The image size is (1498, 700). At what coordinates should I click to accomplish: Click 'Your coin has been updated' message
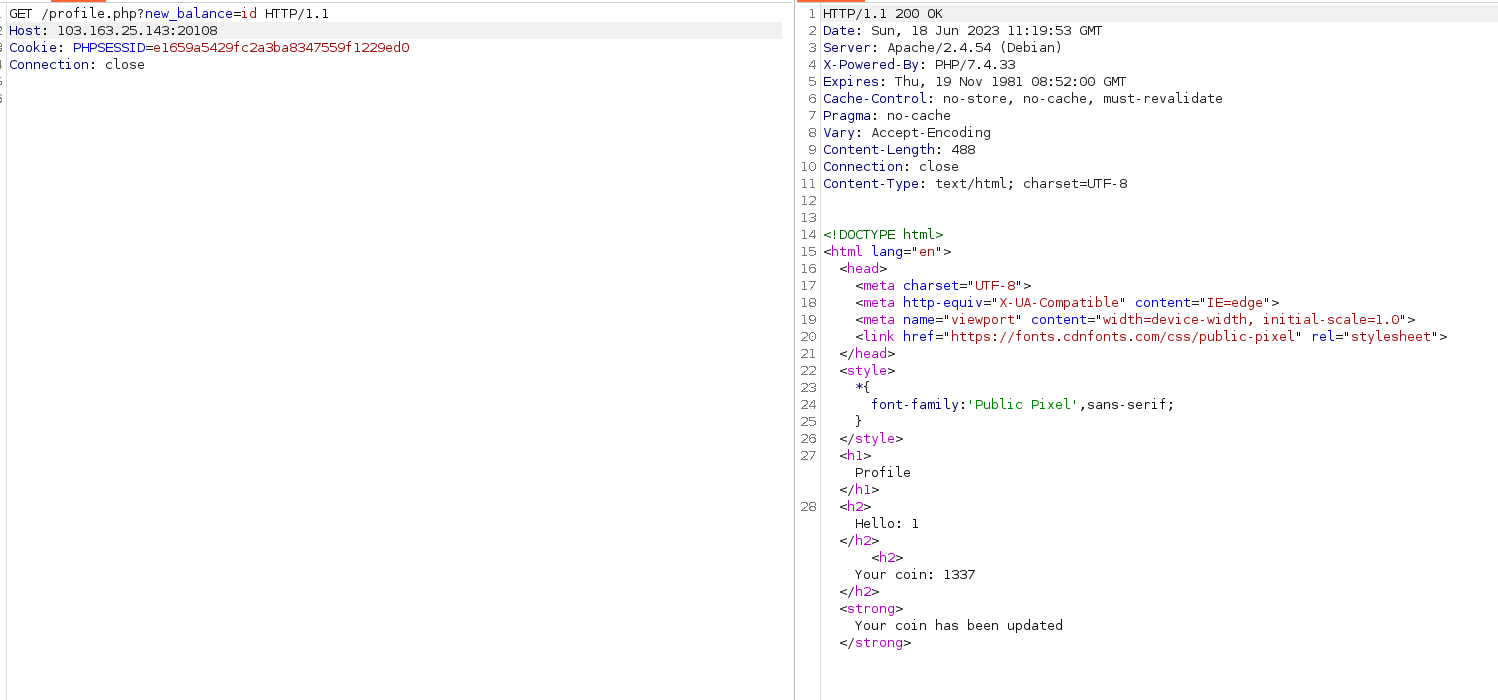tap(958, 626)
